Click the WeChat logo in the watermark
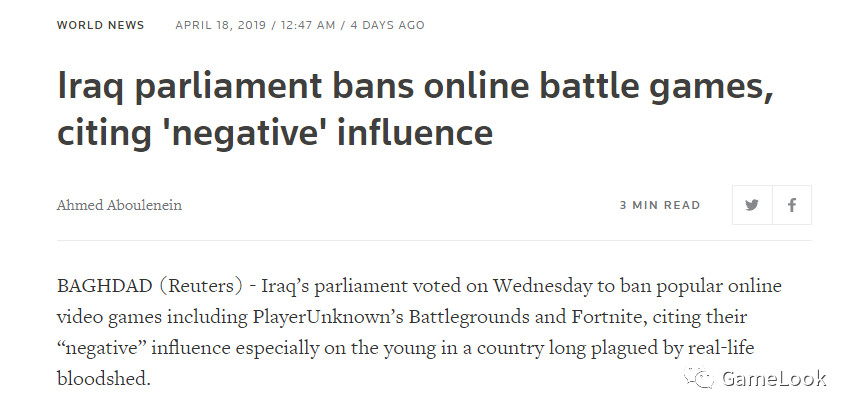The height and width of the screenshot is (413, 854). point(699,377)
